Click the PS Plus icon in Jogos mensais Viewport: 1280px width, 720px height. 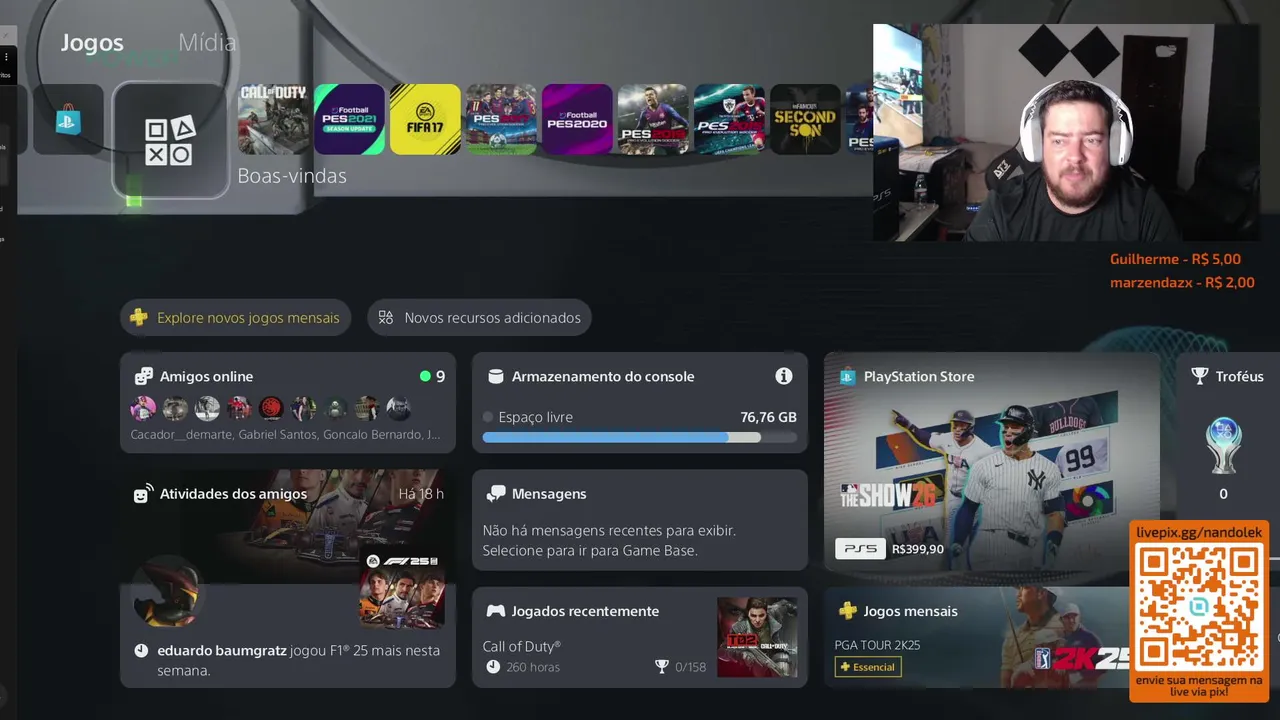click(848, 611)
